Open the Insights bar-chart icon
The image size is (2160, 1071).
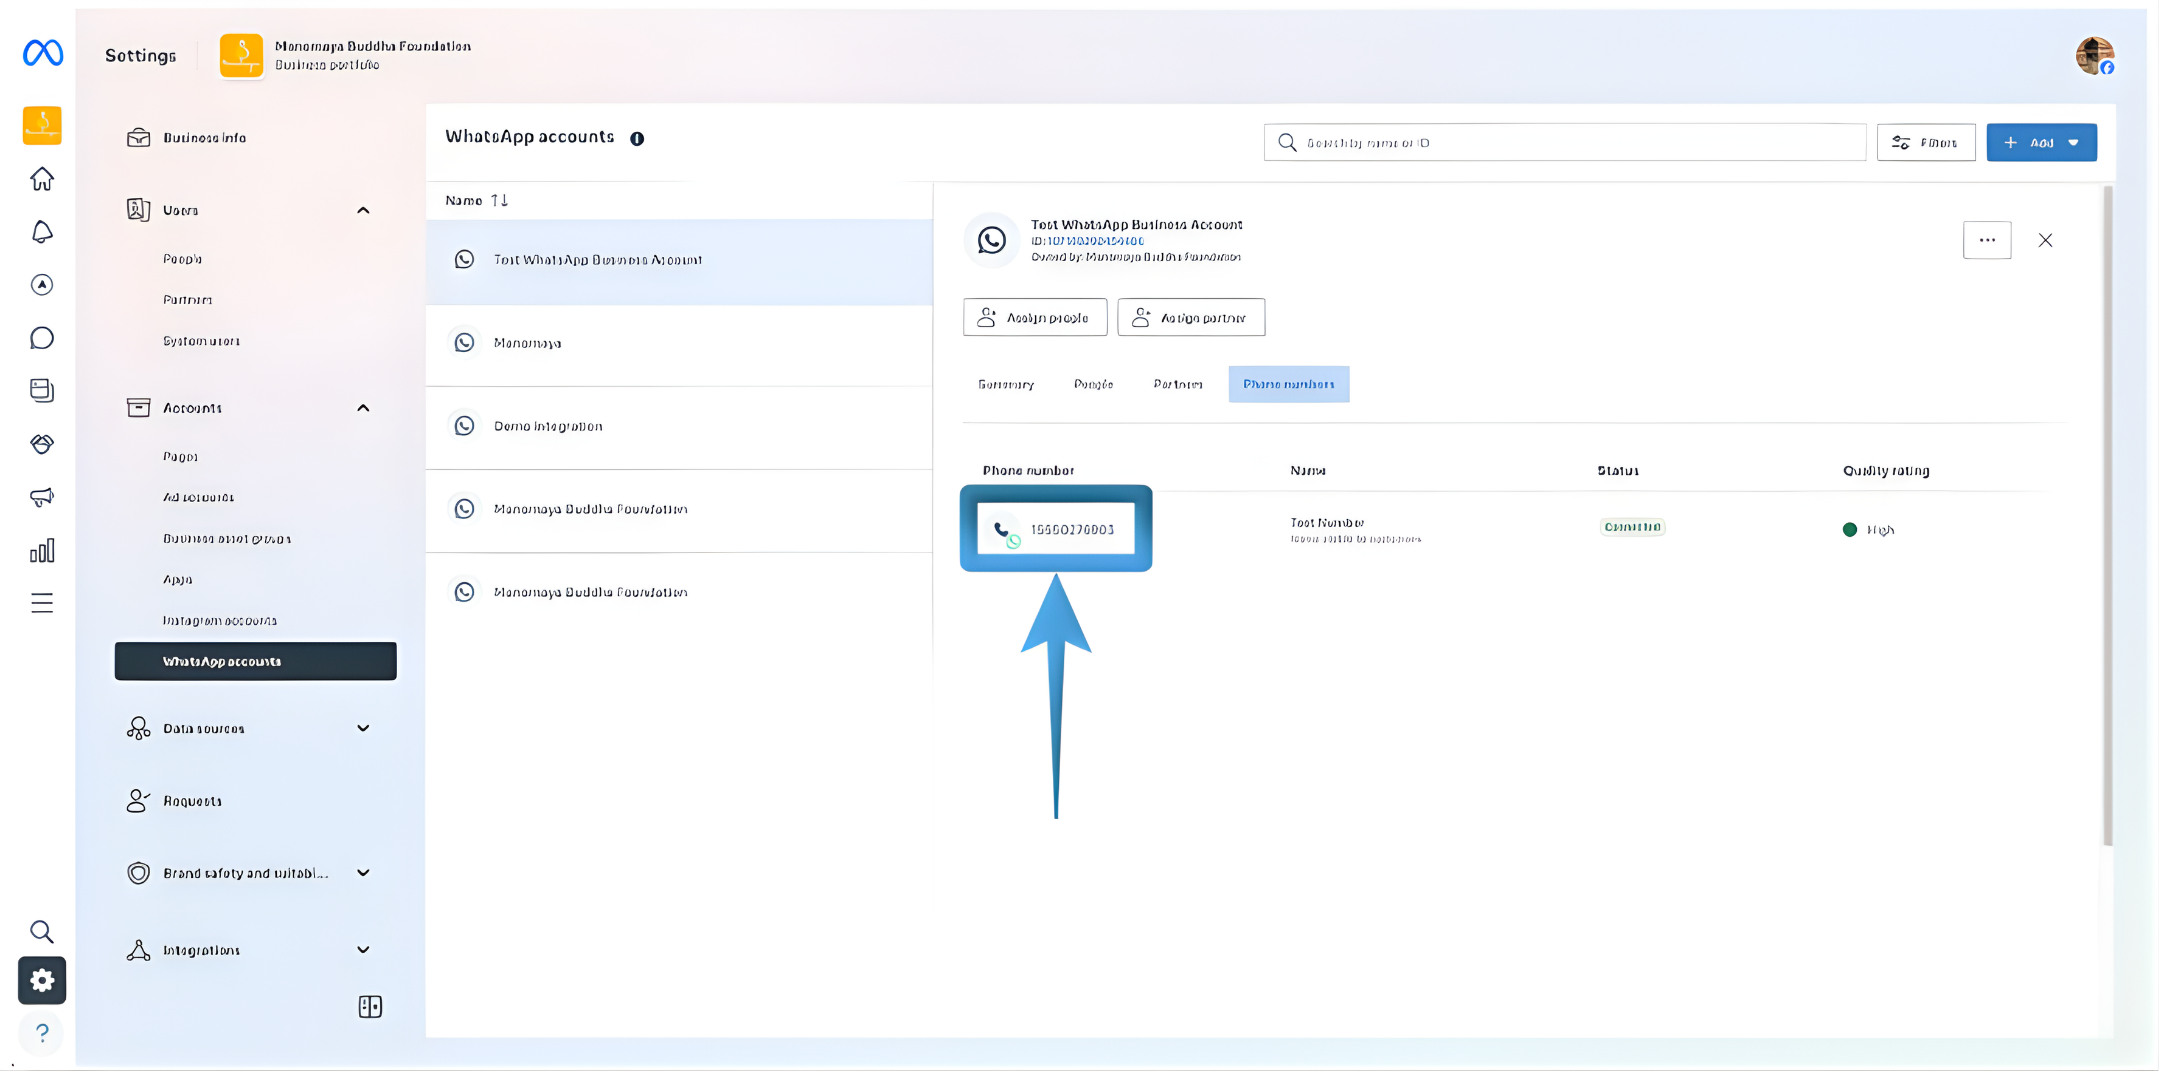tap(42, 549)
